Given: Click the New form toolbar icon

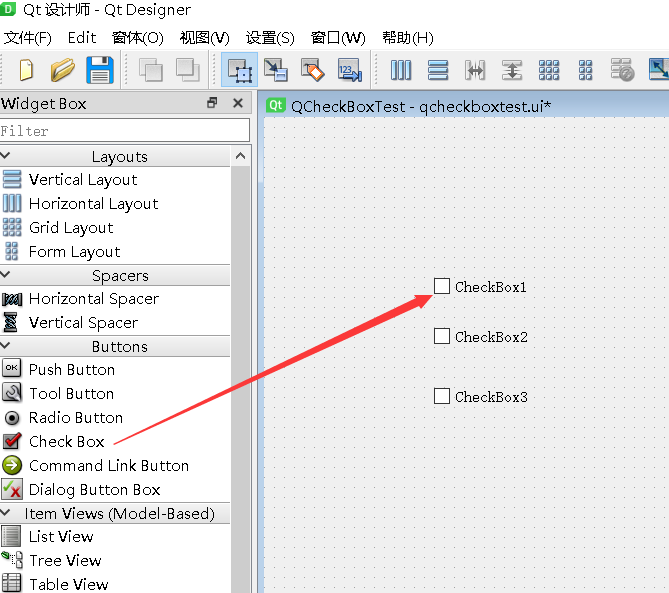Looking at the screenshot, I should coord(26,70).
